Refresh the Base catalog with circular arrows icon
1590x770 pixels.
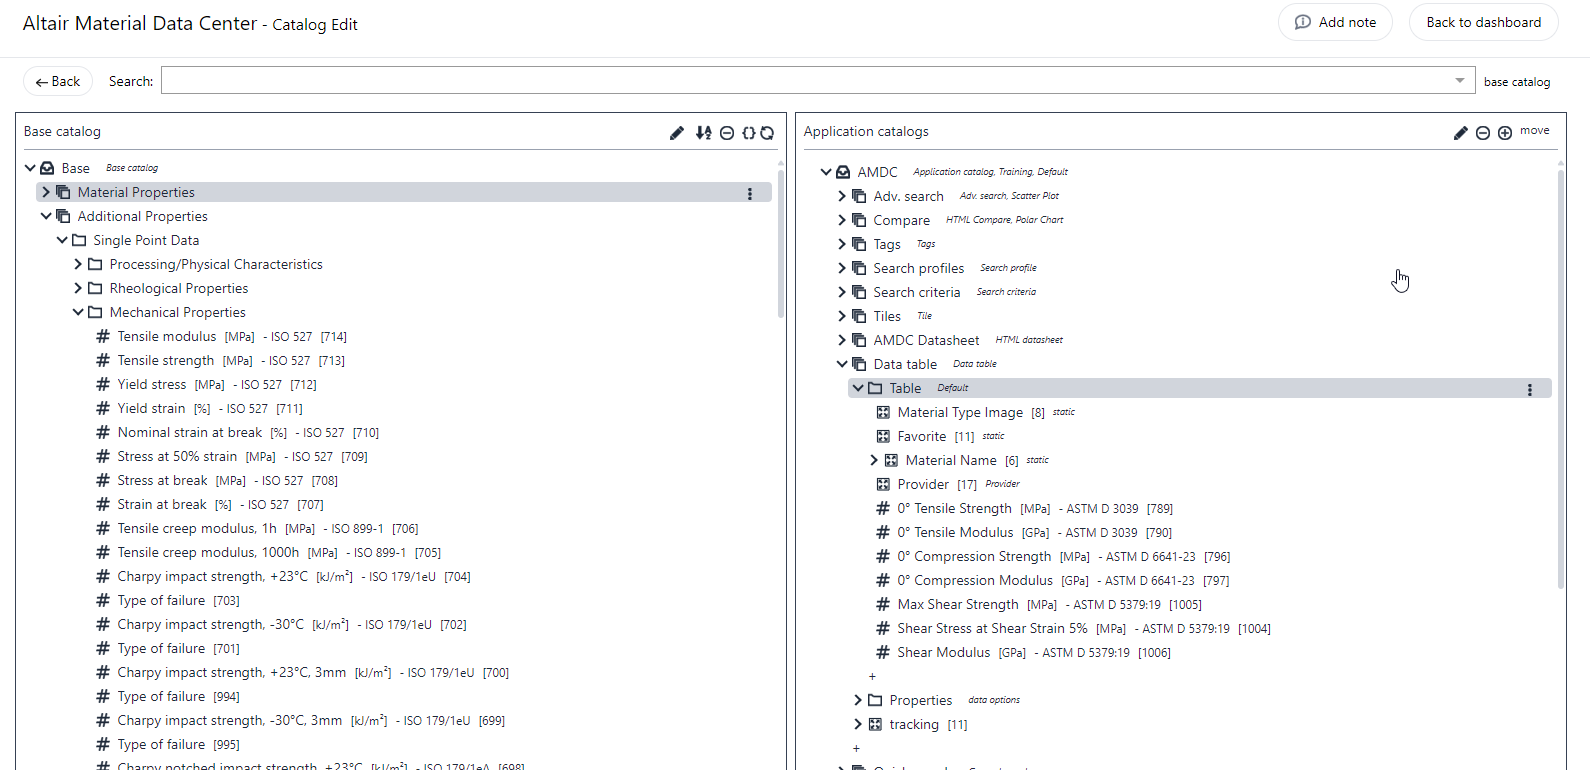pos(767,133)
